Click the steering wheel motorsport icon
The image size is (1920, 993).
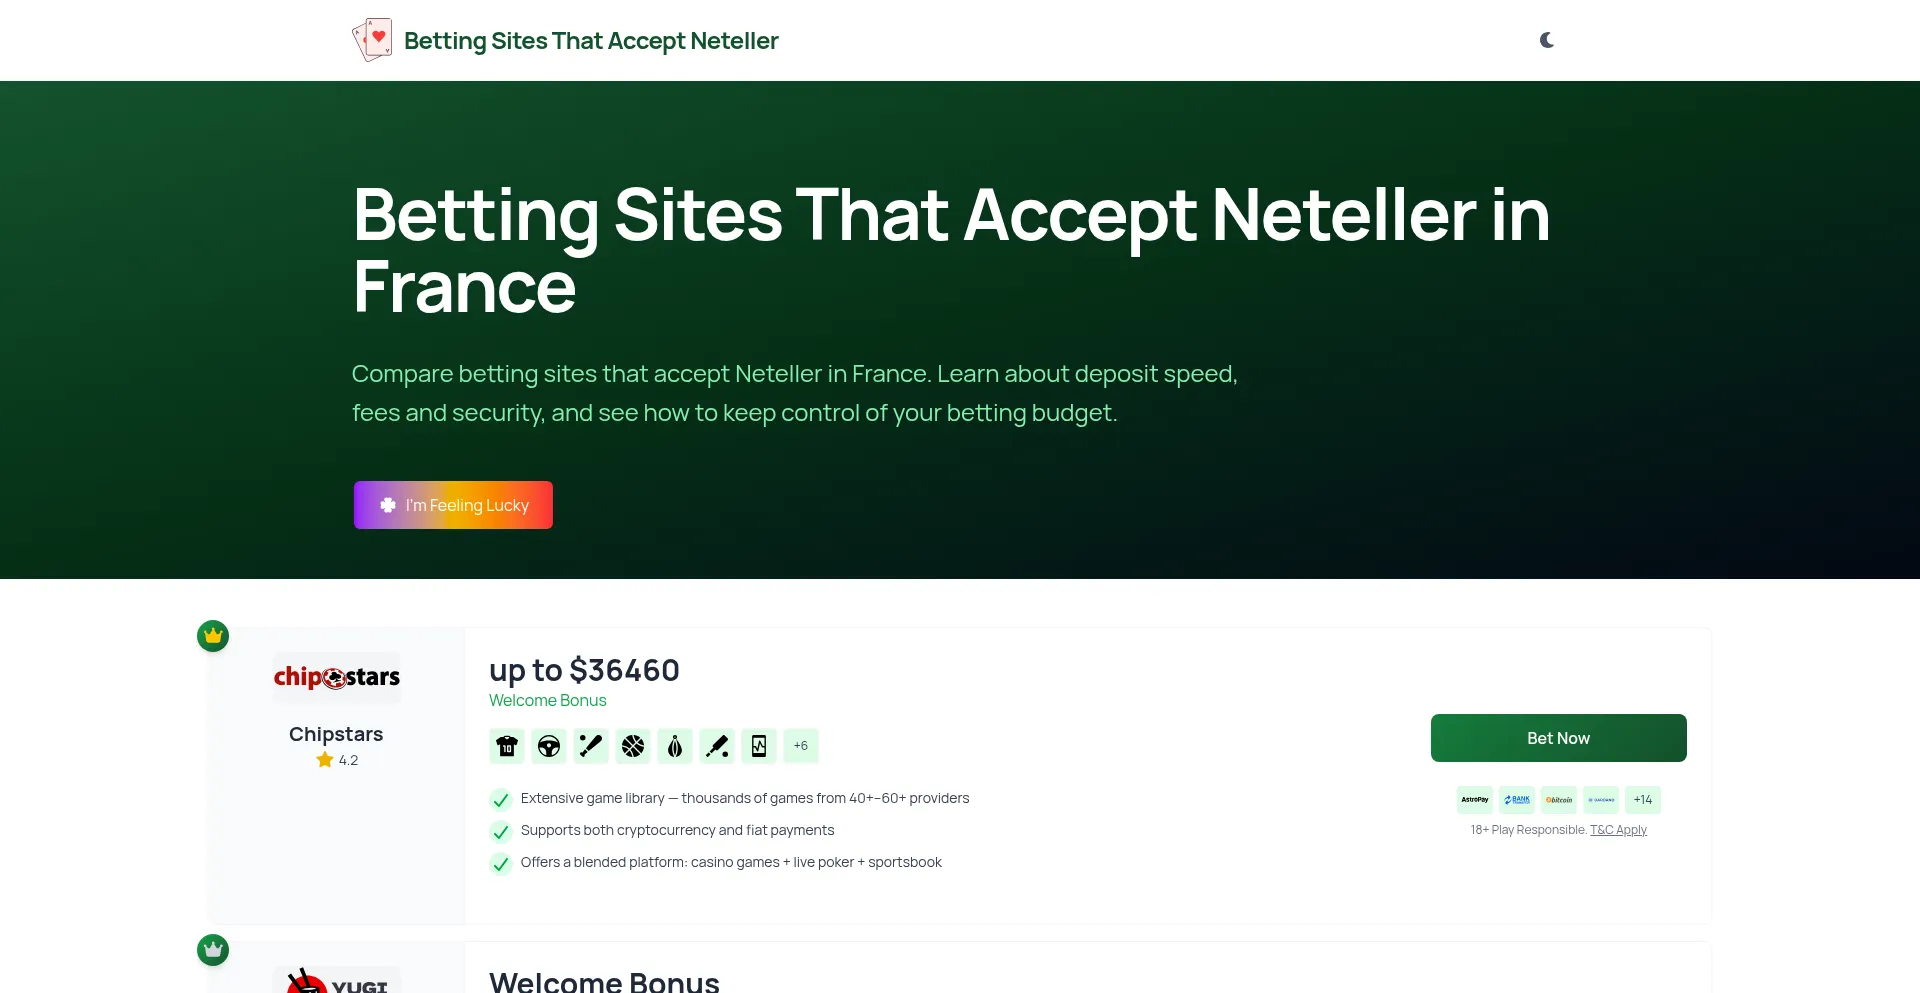tap(548, 745)
